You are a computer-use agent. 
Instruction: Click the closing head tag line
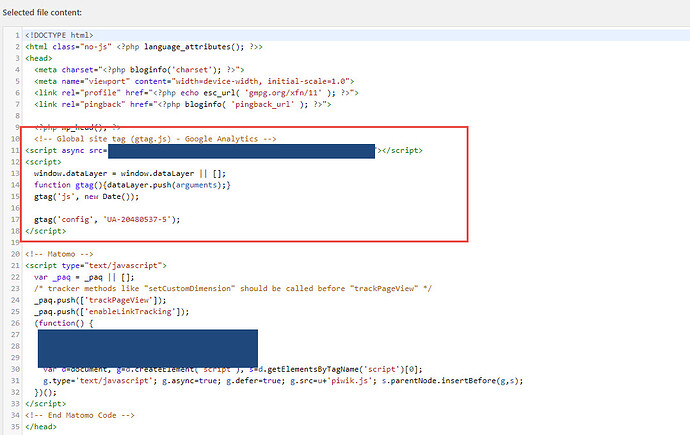click(41, 427)
